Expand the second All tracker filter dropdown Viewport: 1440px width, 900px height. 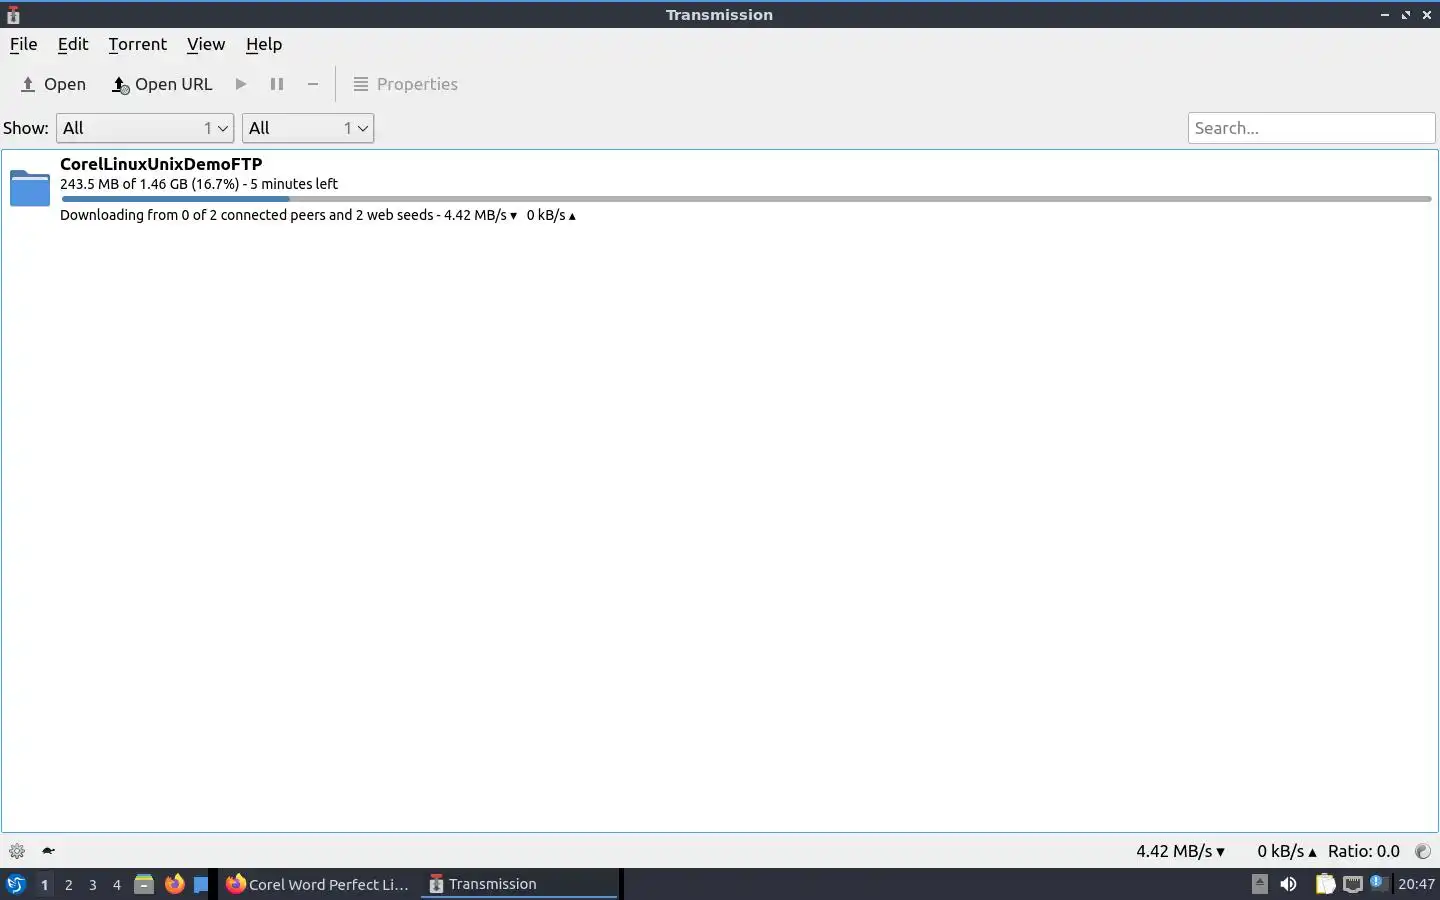(308, 128)
